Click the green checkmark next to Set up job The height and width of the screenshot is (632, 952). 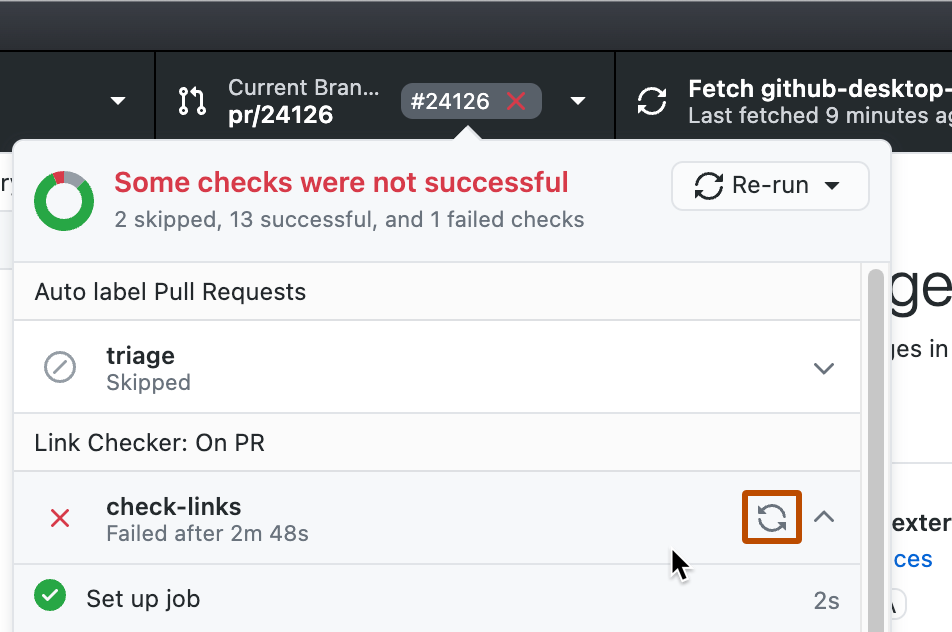[x=49, y=595]
